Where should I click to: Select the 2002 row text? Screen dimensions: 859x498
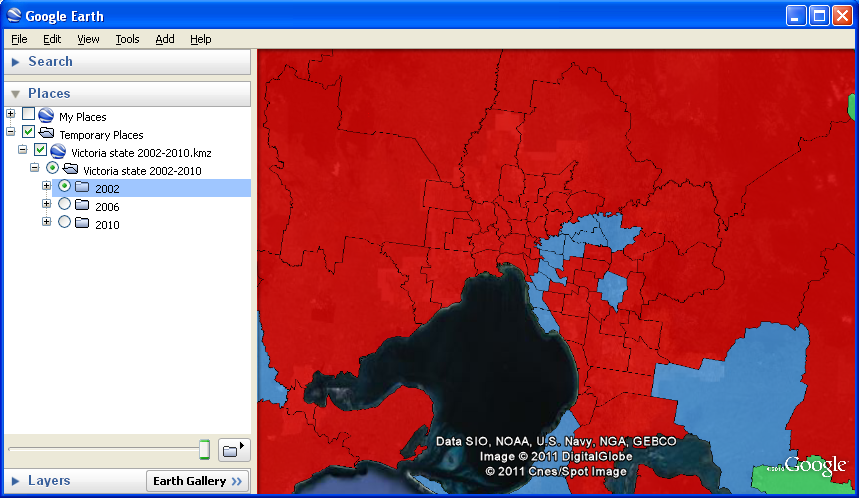coord(107,189)
